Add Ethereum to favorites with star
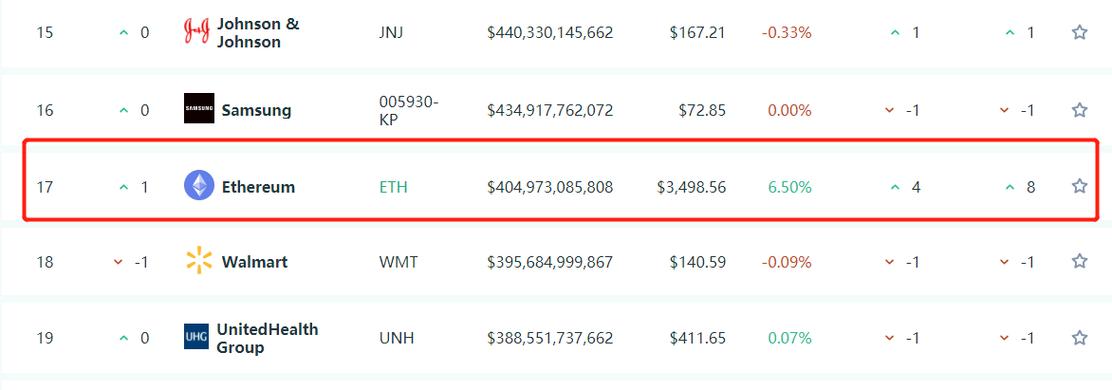 [1079, 186]
